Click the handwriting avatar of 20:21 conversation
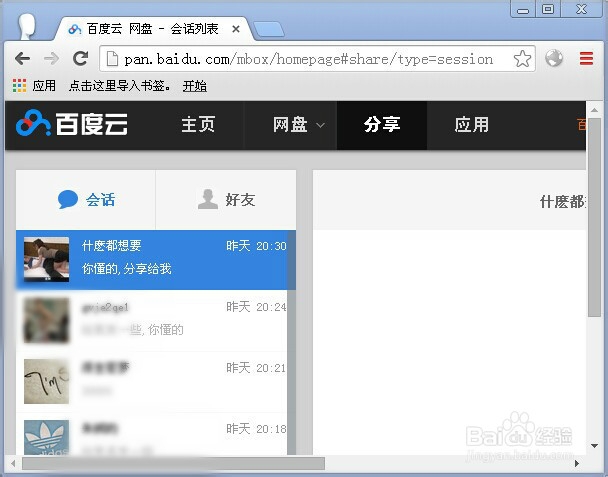Image resolution: width=608 pixels, height=477 pixels. (47, 382)
